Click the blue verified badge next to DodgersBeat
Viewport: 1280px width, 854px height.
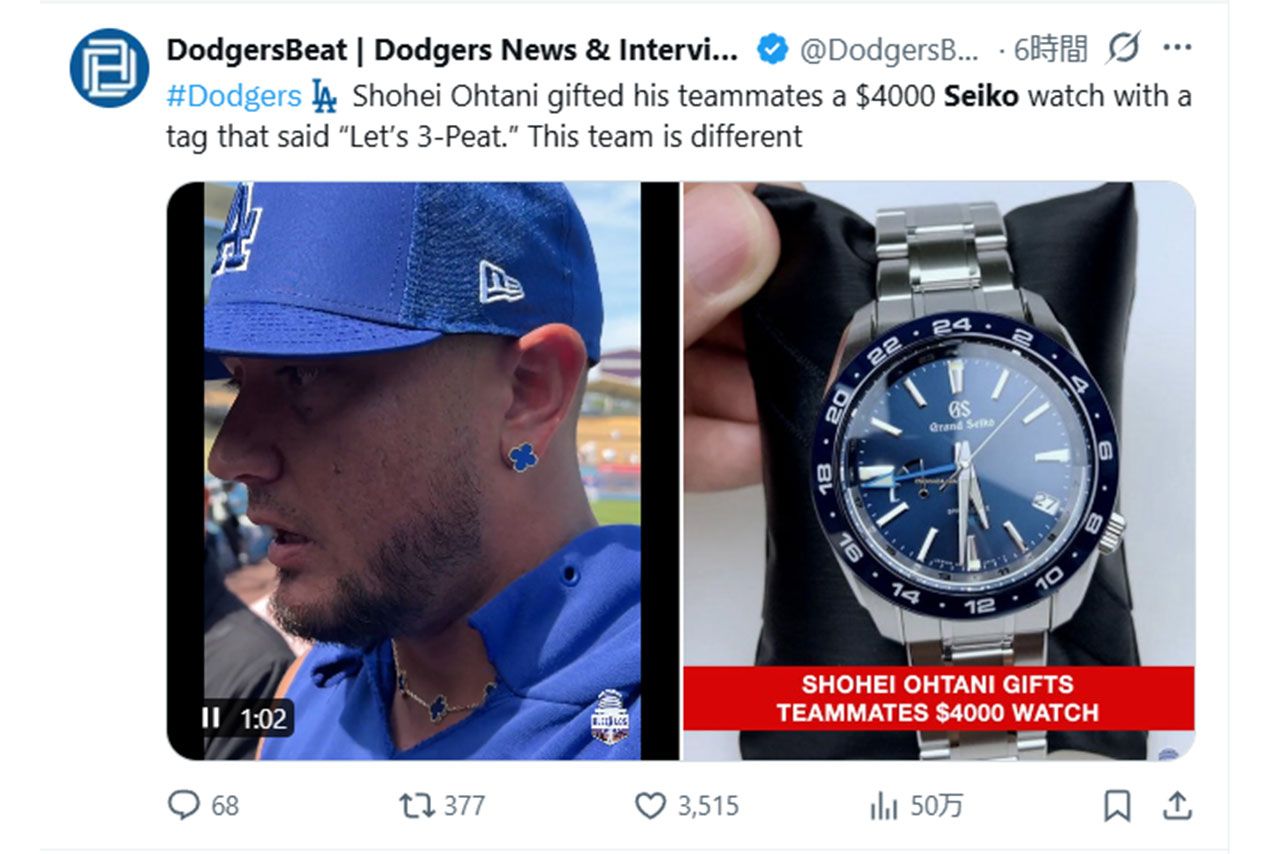tap(773, 46)
